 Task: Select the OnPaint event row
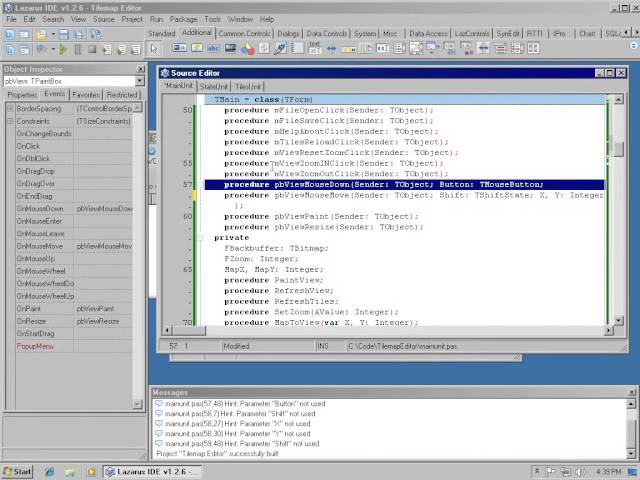pyautogui.click(x=74, y=309)
